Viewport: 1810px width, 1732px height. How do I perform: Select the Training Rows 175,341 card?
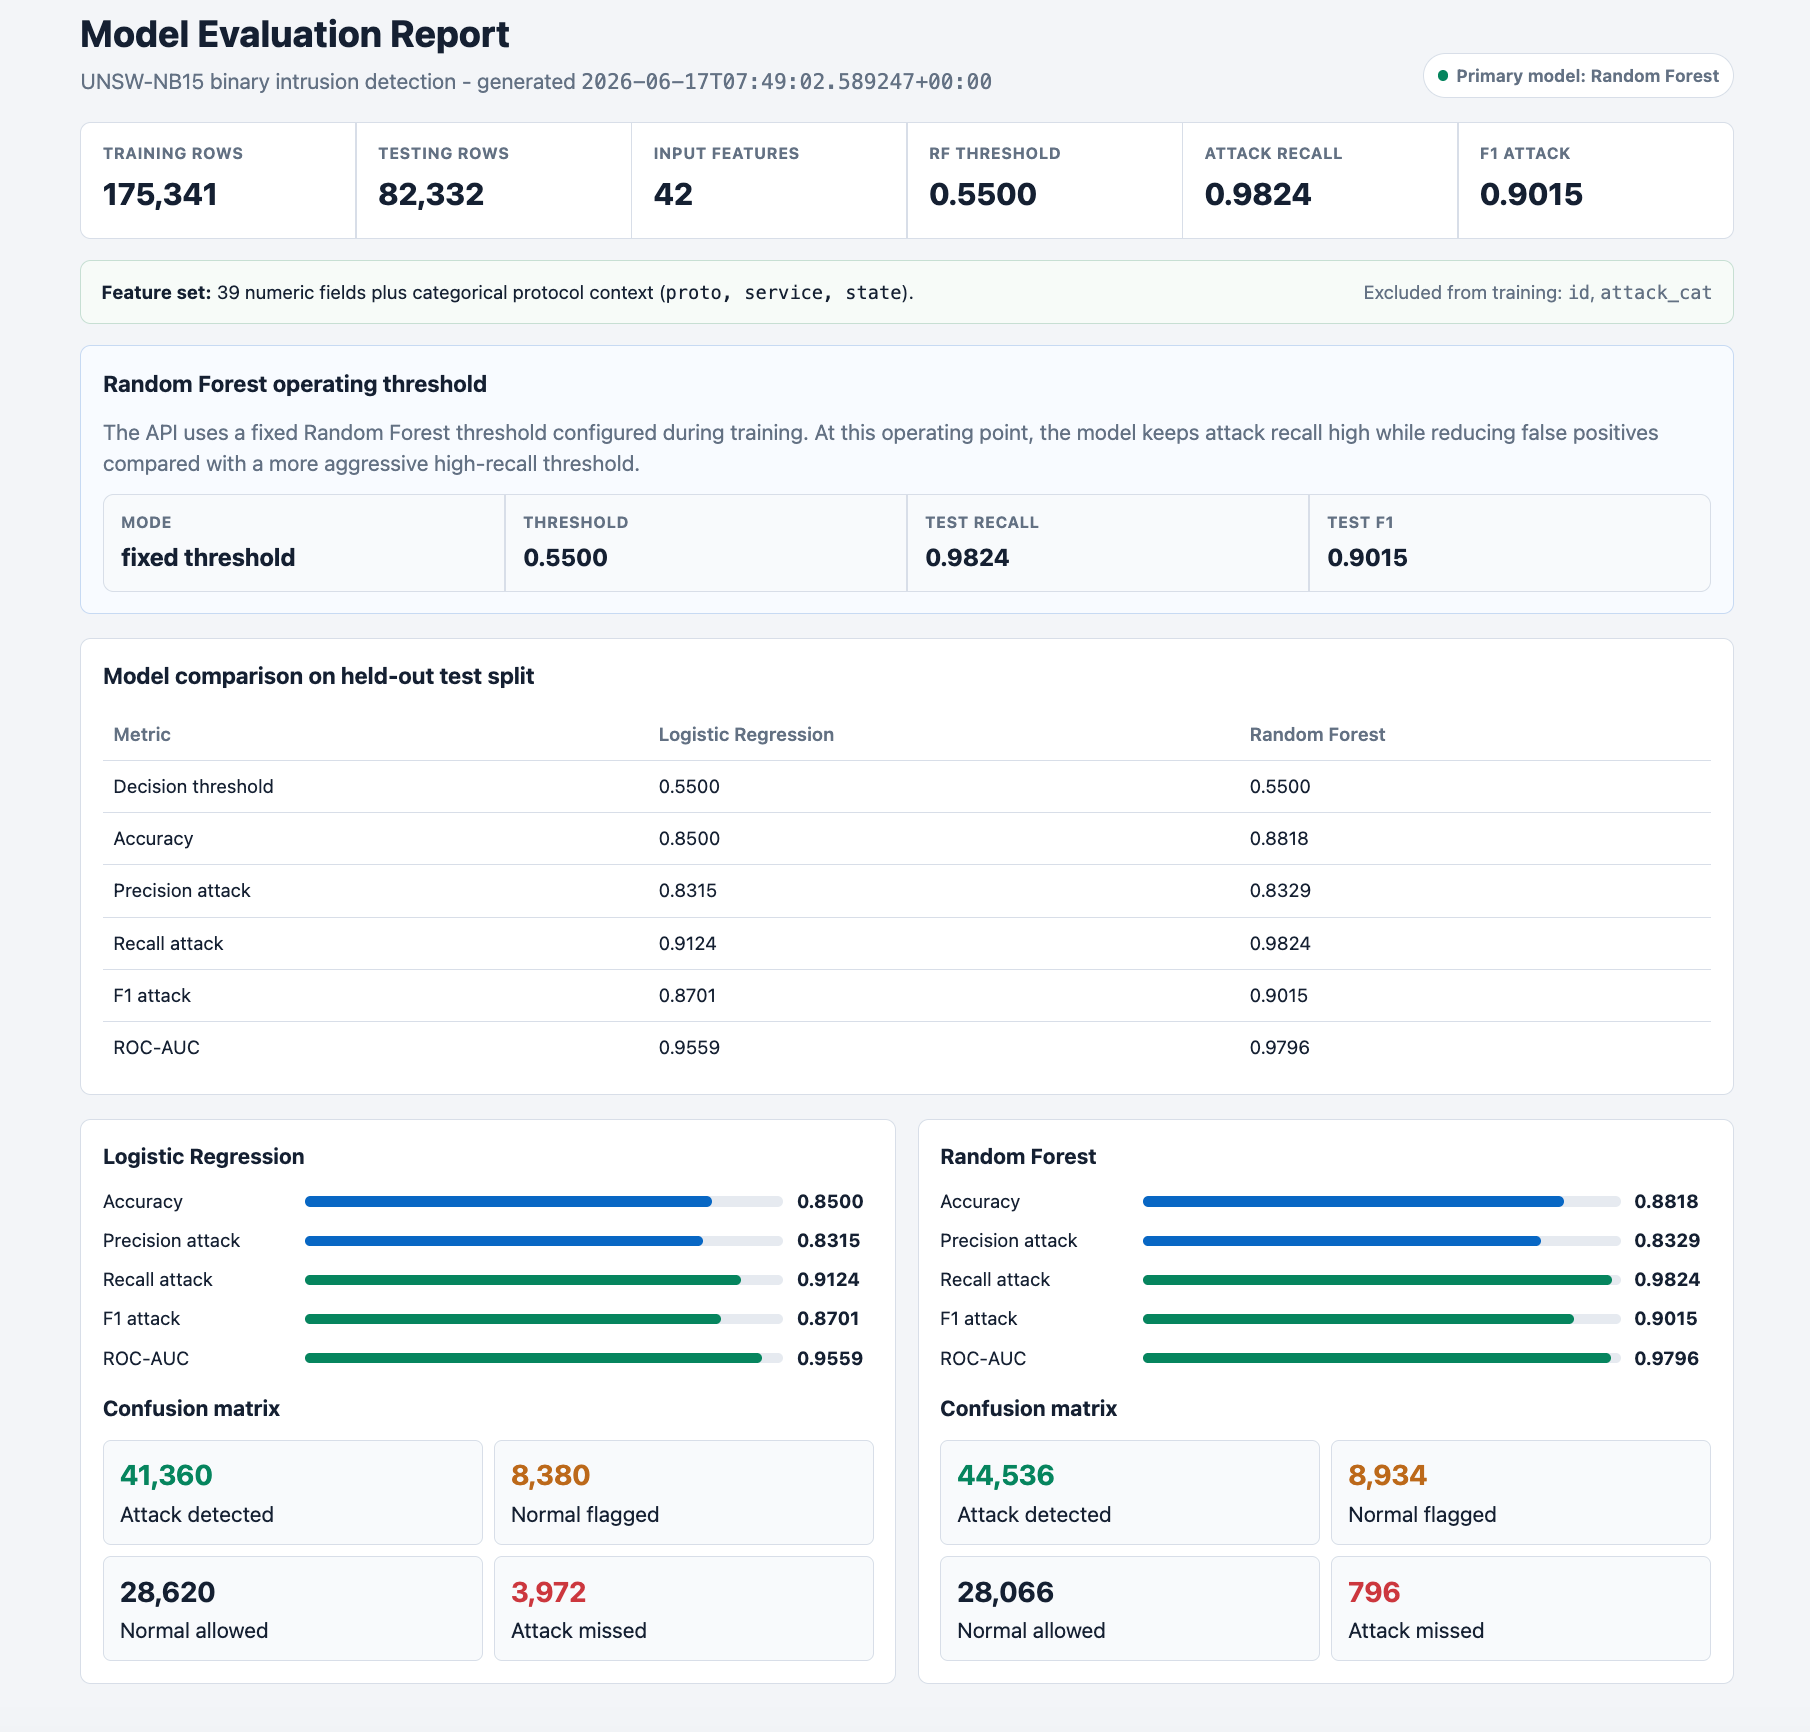tap(218, 180)
